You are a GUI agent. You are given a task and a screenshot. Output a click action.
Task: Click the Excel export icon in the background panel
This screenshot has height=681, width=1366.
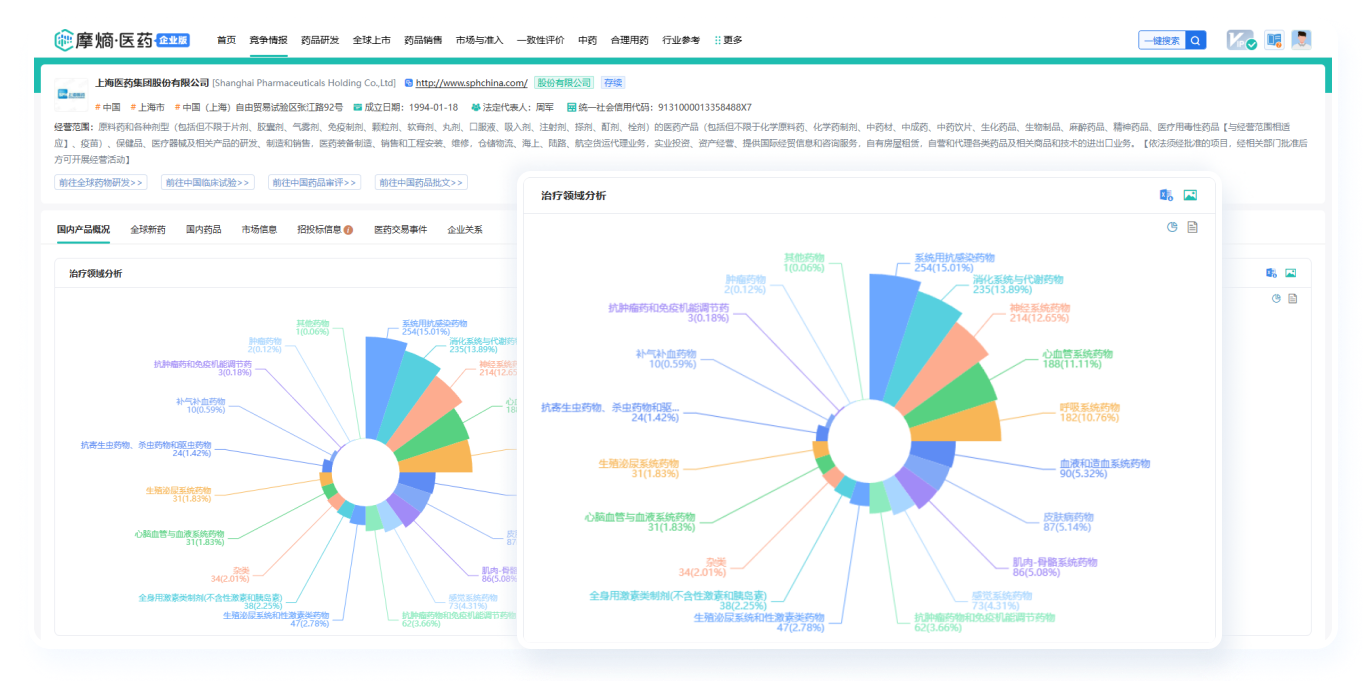(x=1271, y=273)
